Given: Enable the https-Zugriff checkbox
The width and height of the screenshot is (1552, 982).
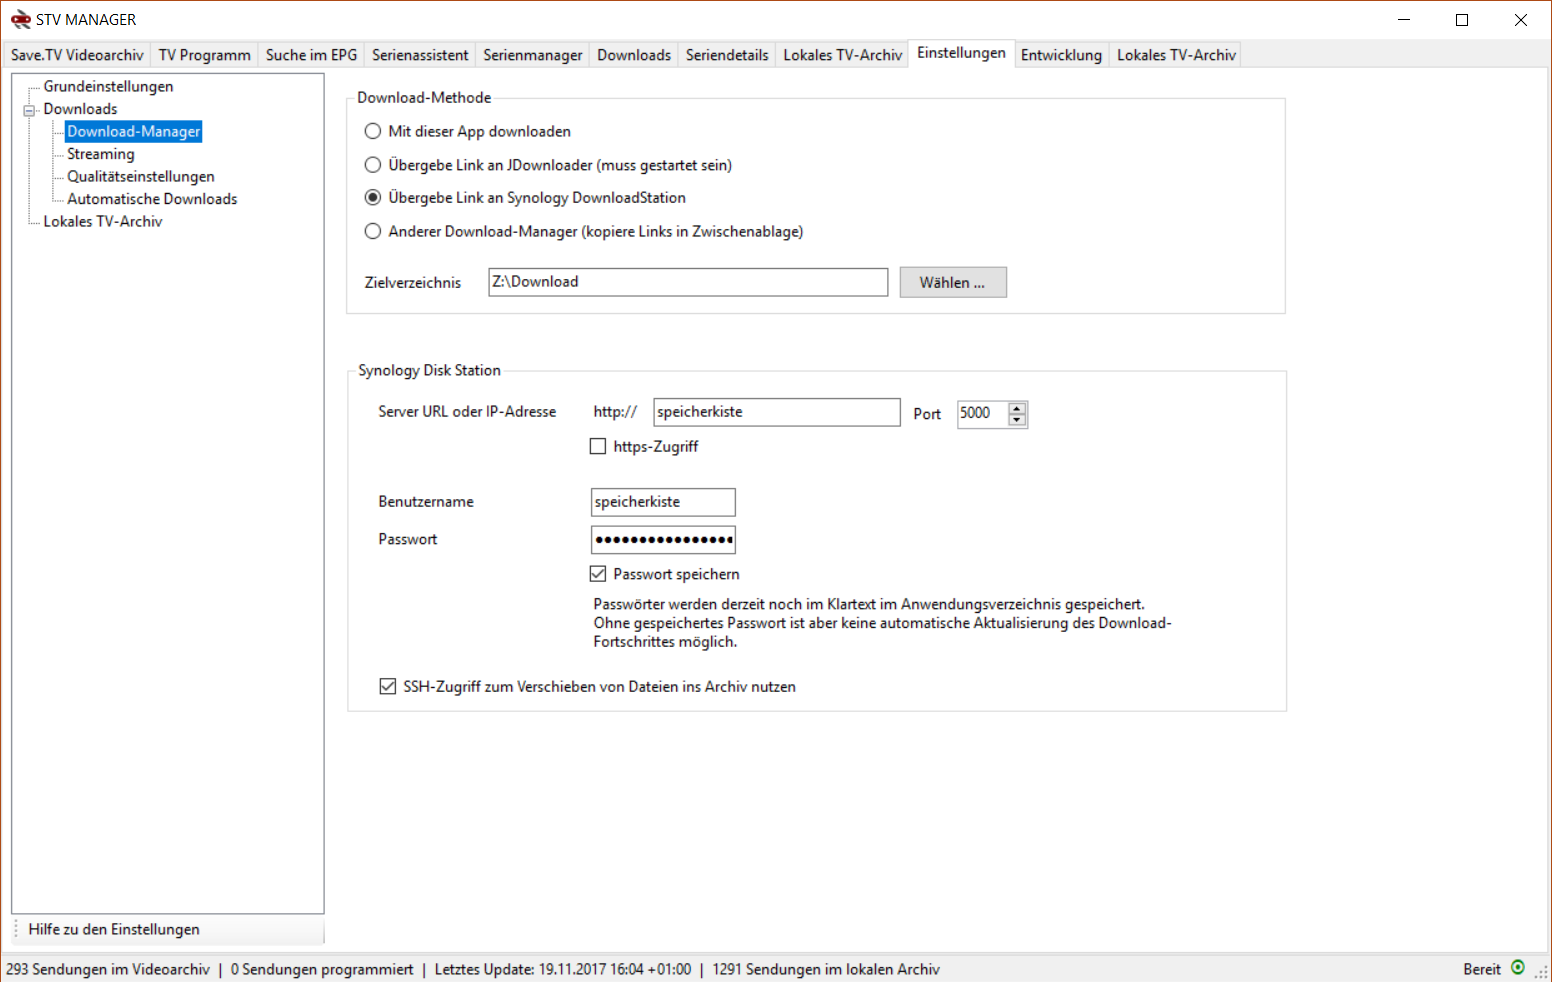Looking at the screenshot, I should (598, 447).
